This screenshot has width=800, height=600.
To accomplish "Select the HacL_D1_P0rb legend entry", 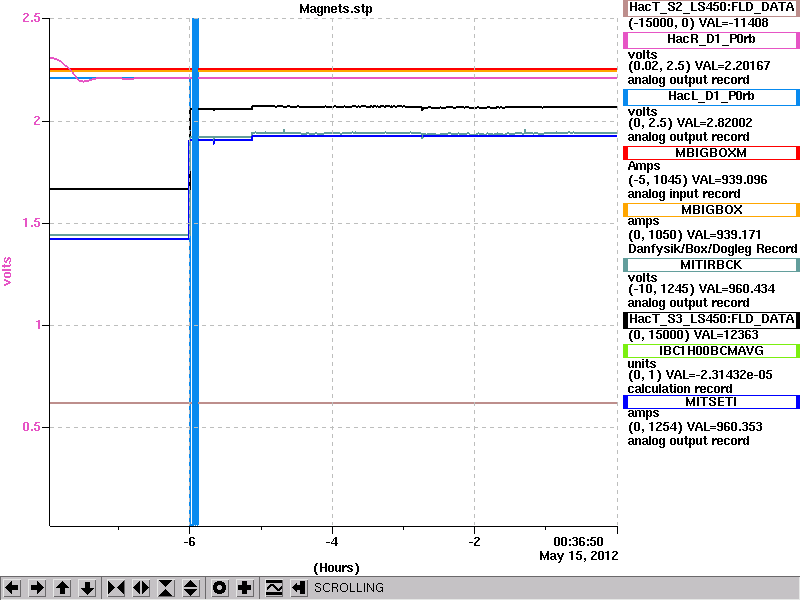I will (711, 97).
